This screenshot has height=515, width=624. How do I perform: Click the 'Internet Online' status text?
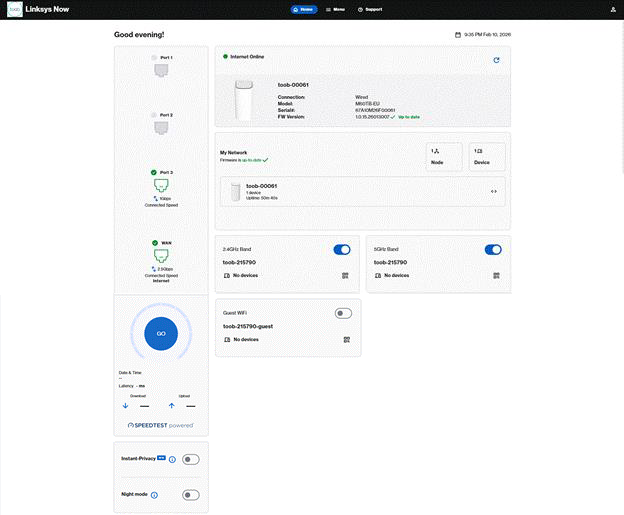247,57
